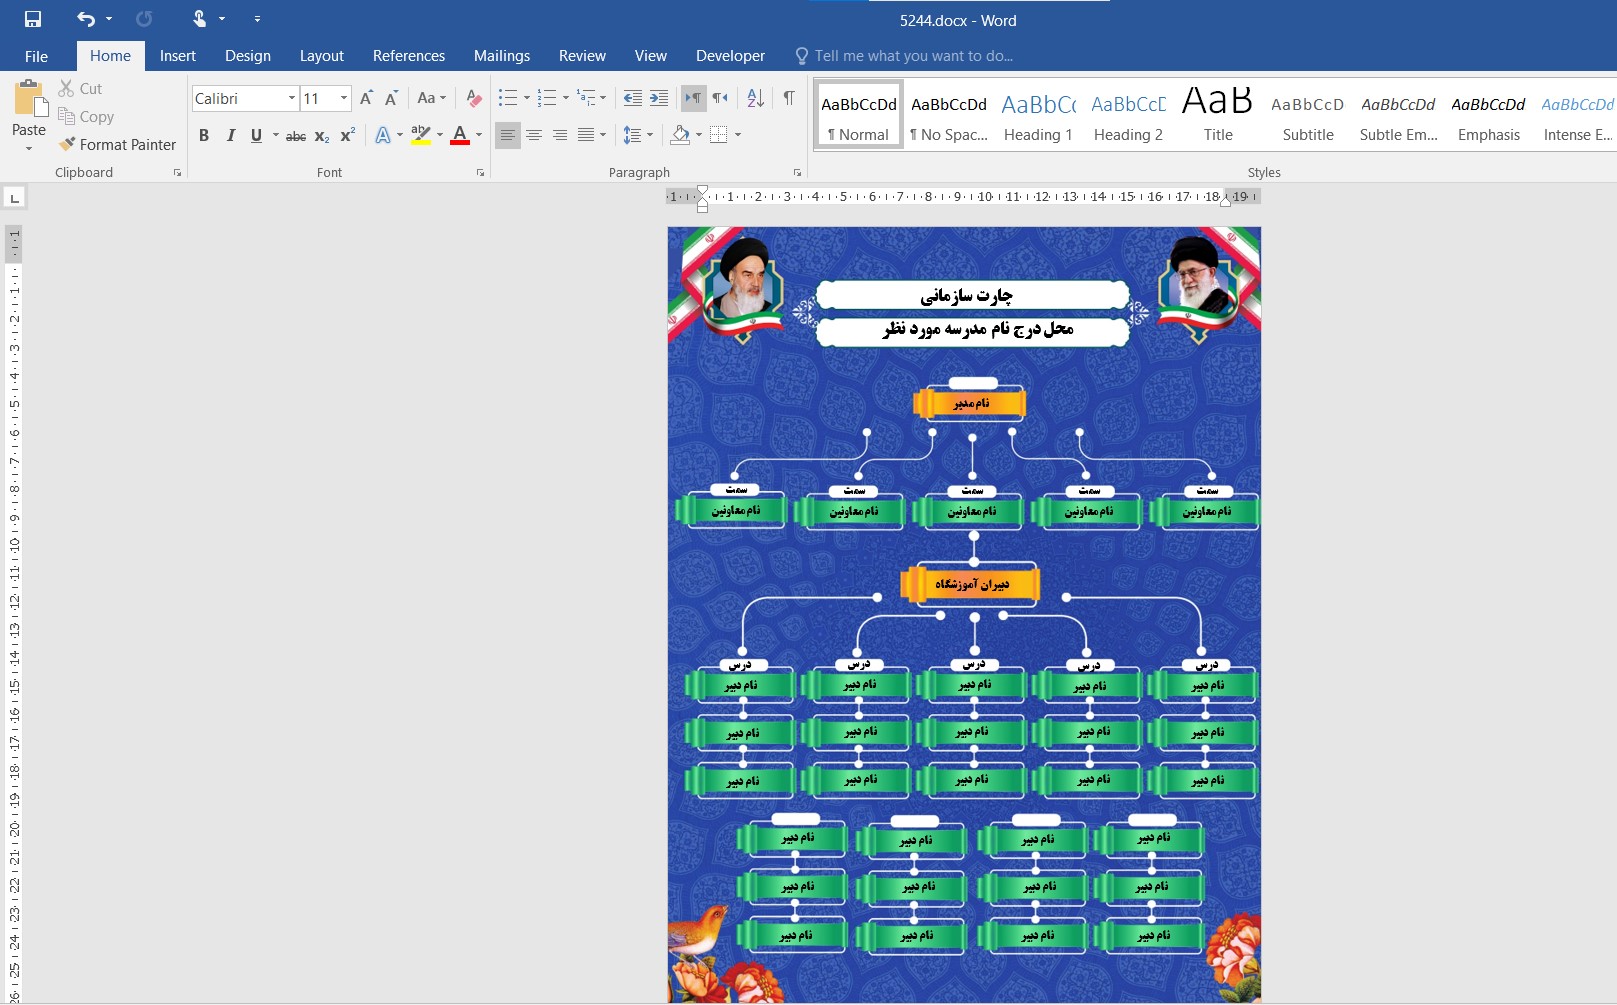Image resolution: width=1617 pixels, height=1005 pixels.
Task: Open the borders dropdown
Action: 738,135
